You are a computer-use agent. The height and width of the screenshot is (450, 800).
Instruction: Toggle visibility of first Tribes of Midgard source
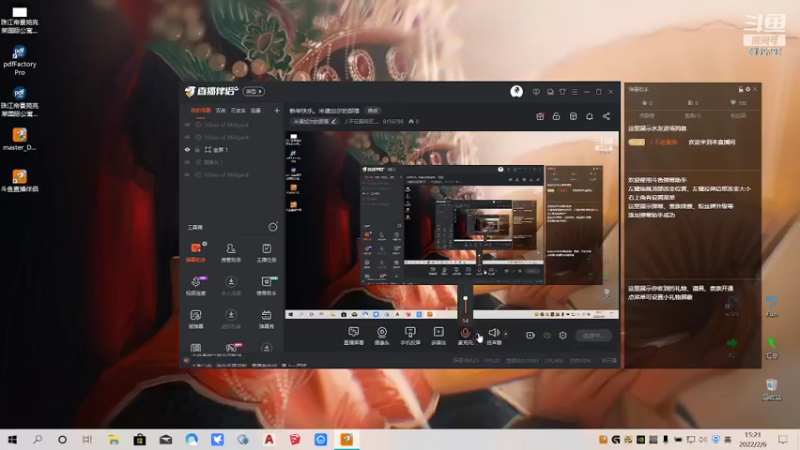187,124
